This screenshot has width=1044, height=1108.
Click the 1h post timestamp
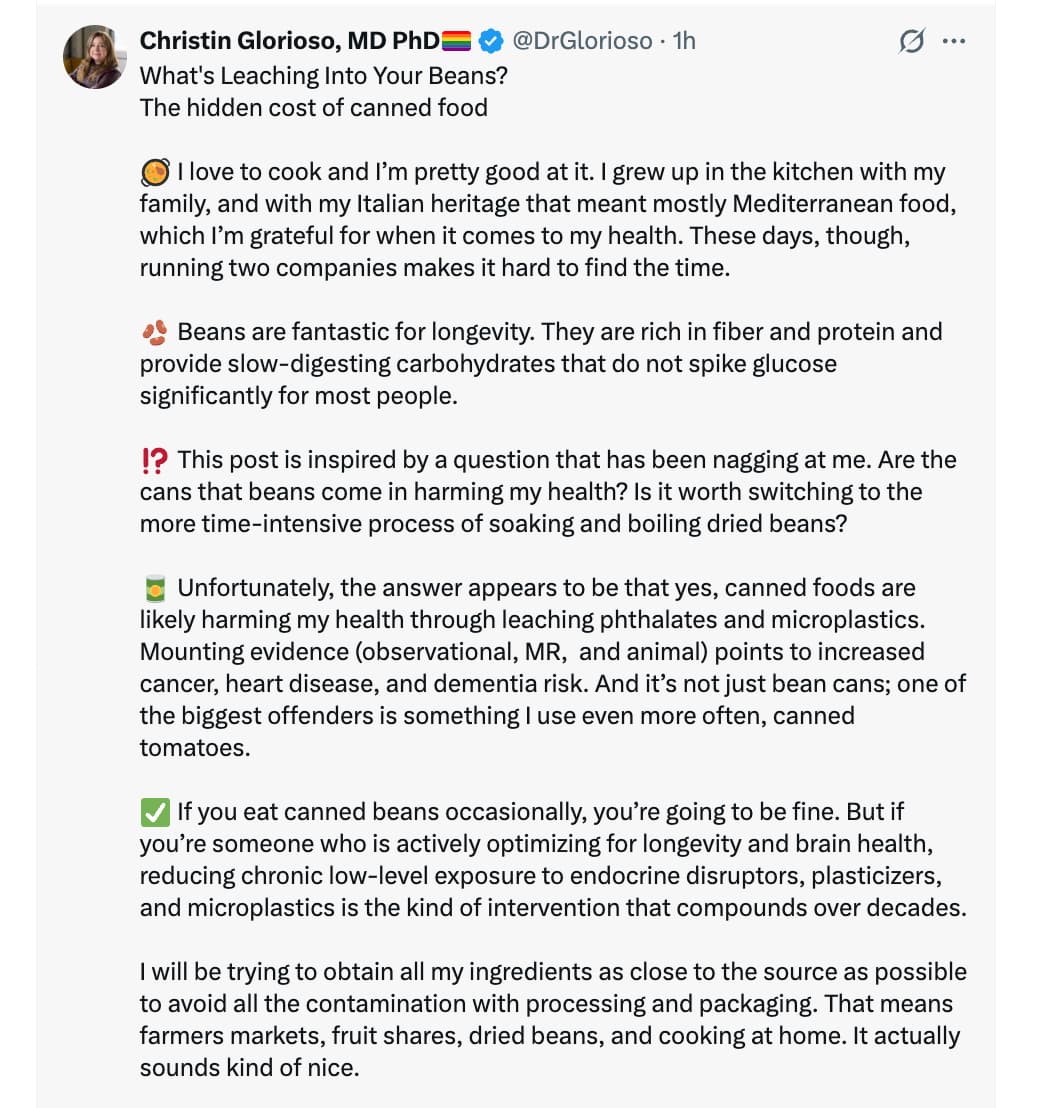click(x=684, y=41)
